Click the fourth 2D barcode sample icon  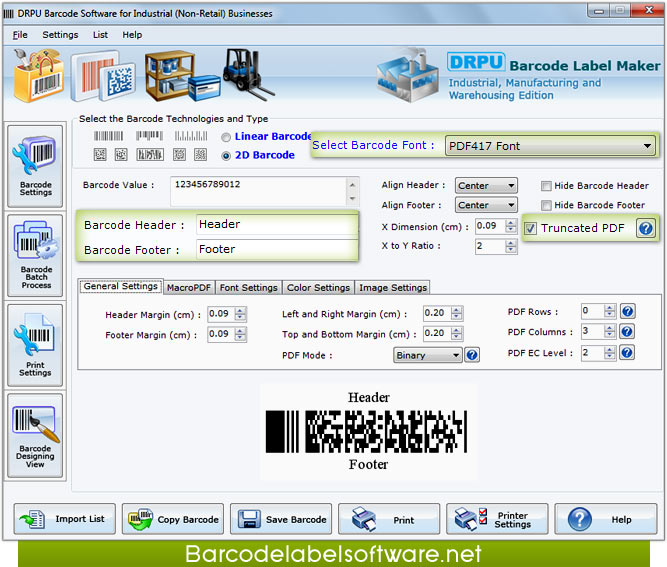click(180, 154)
